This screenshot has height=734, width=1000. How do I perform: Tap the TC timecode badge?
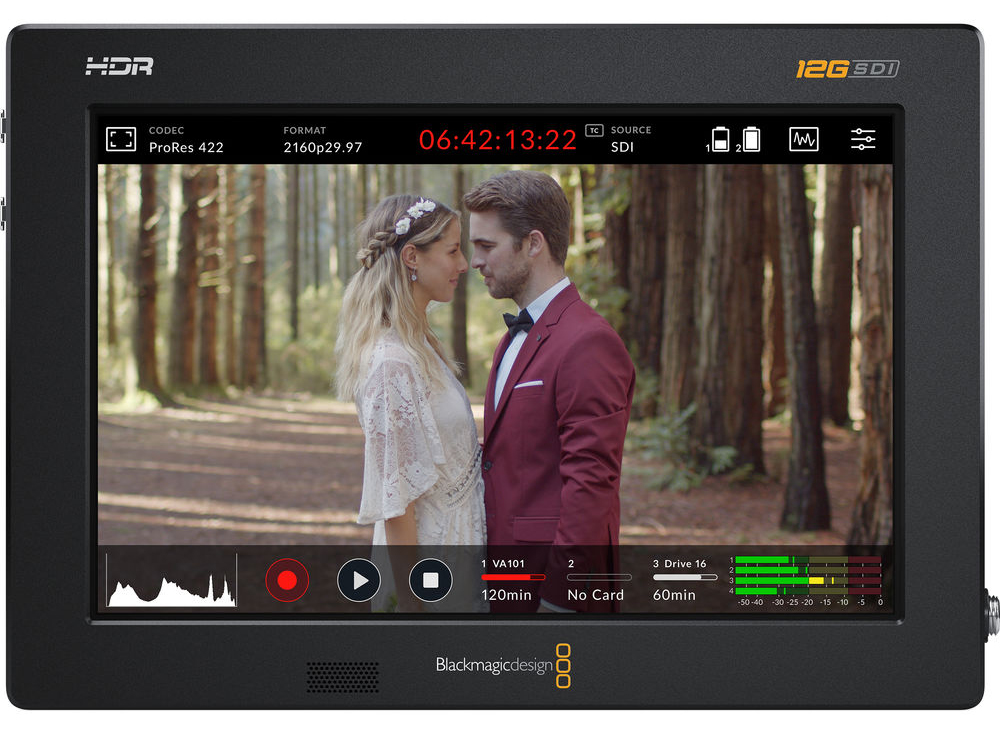[x=594, y=131]
